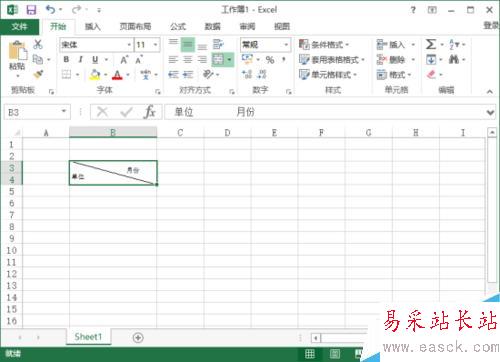This screenshot has height=362, width=500.
Task: Click the Save icon in quick access toolbar
Action: pos(31,10)
